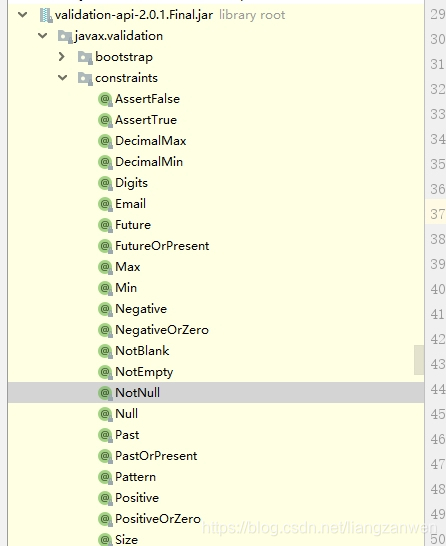Select the NotEmpty class name
This screenshot has width=446, height=546.
pos(144,373)
